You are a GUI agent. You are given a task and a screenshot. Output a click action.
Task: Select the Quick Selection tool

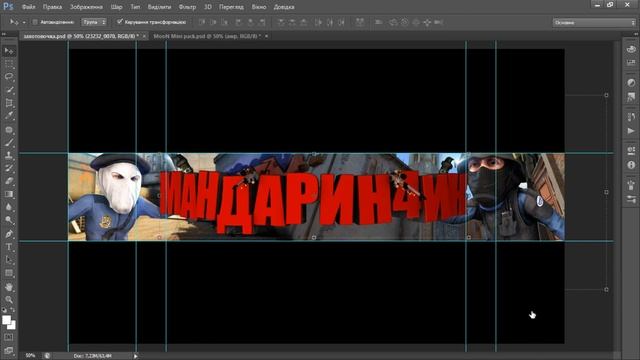tap(9, 90)
